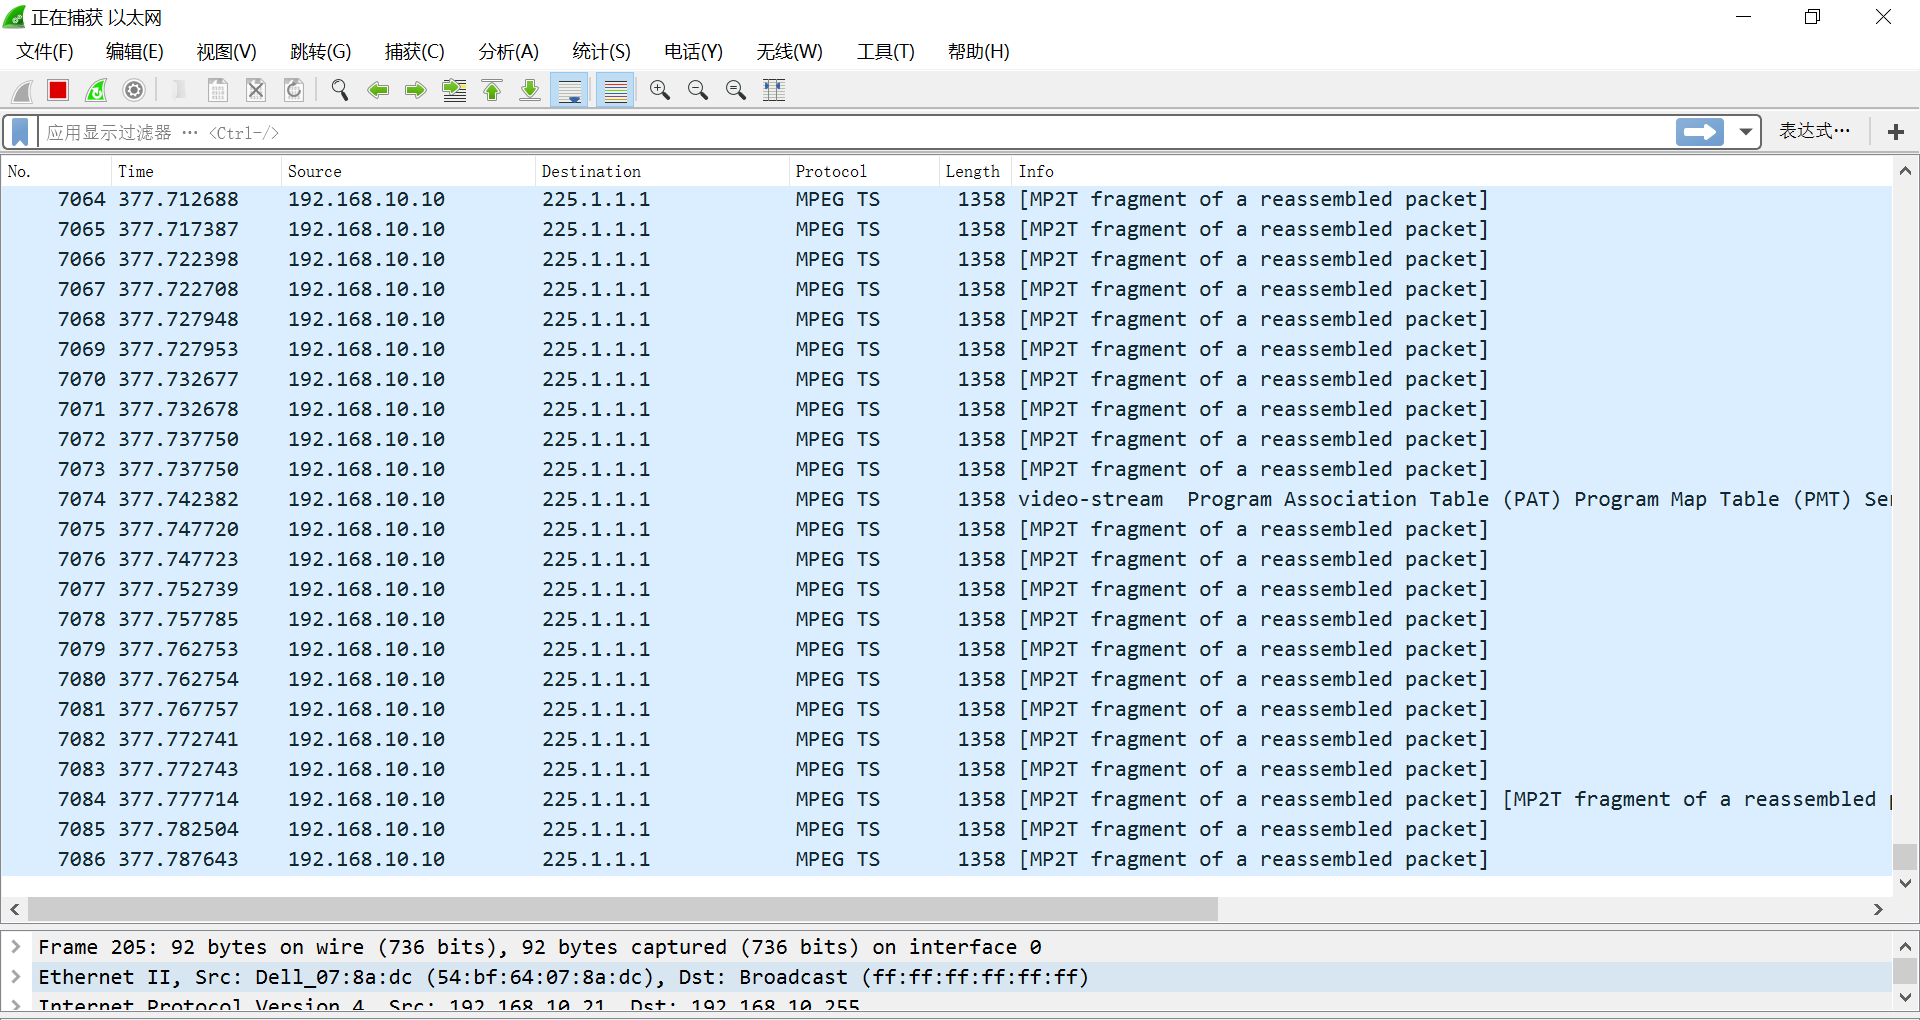The height and width of the screenshot is (1020, 1920).
Task: Sort by Destination column header
Action: (663, 171)
